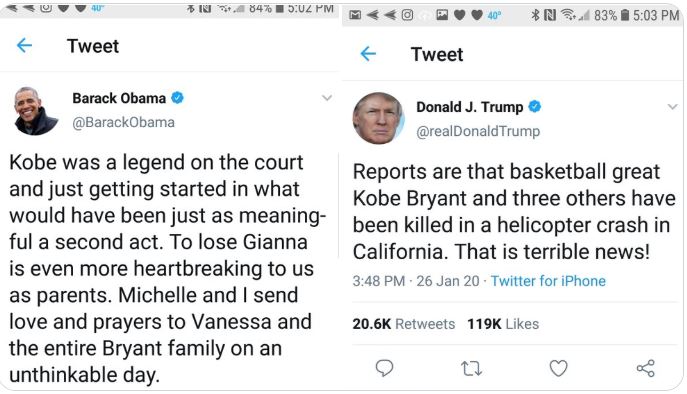Image resolution: width=687 pixels, height=394 pixels.
Task: Click the 3:48 PM tweet timestamp
Action: [x=379, y=281]
